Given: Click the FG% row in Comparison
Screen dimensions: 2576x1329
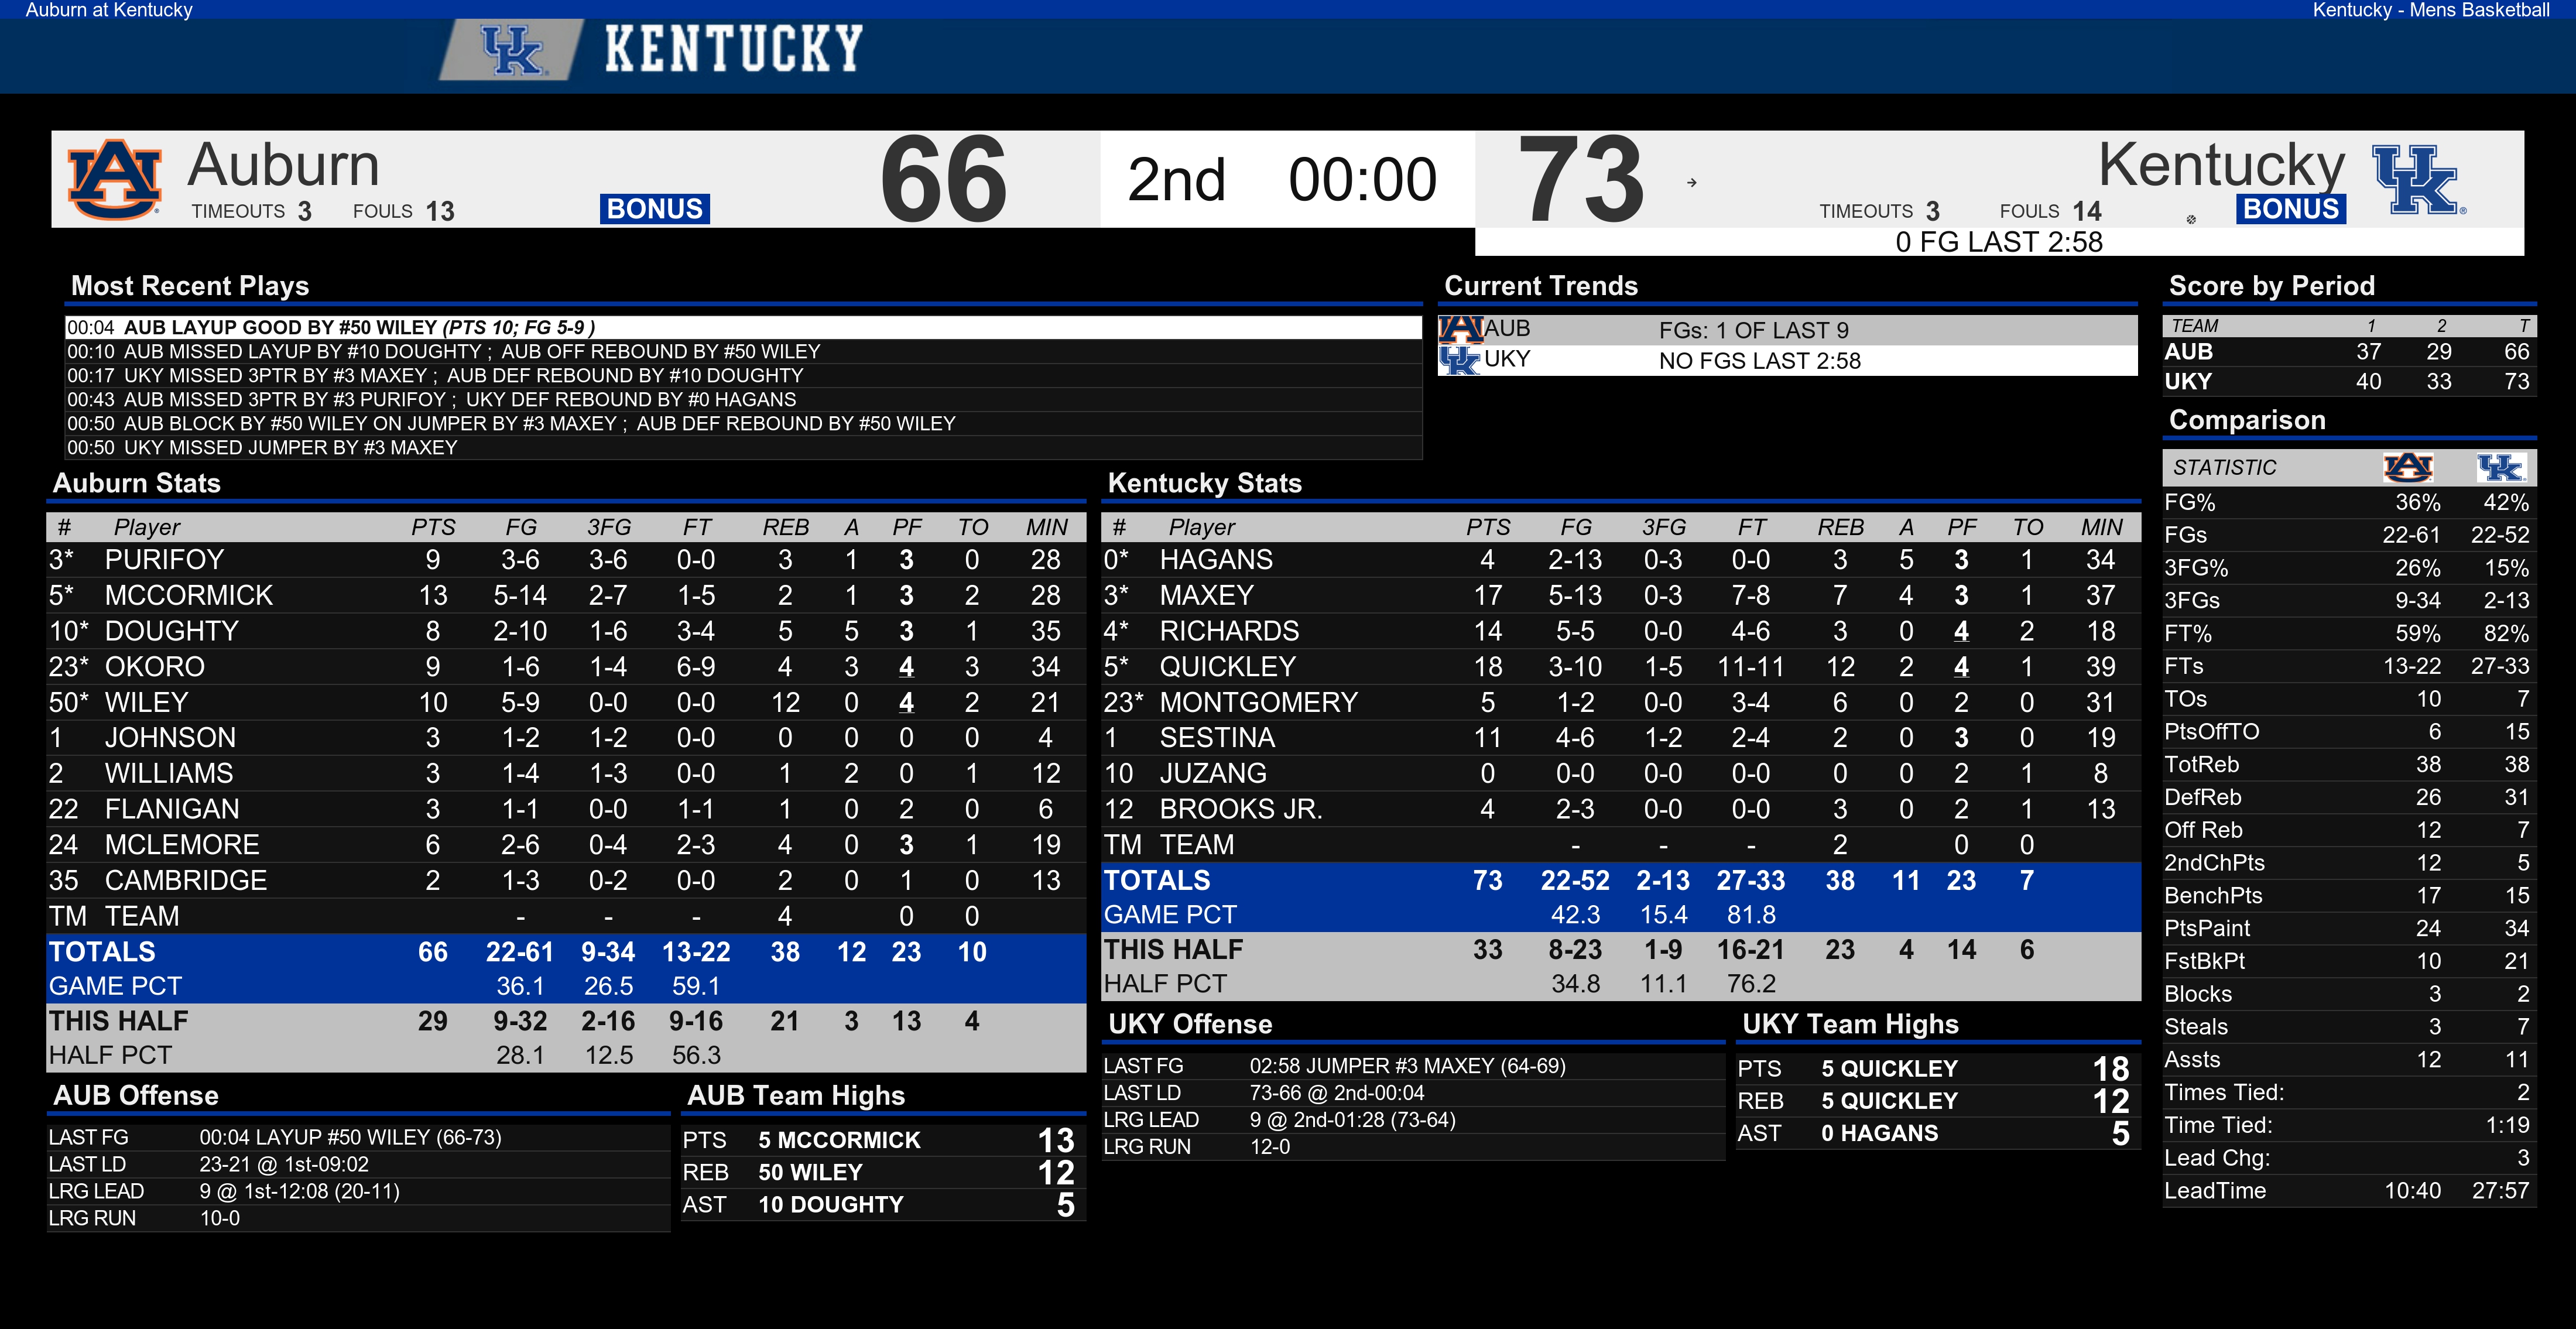Looking at the screenshot, I should [x=2349, y=503].
